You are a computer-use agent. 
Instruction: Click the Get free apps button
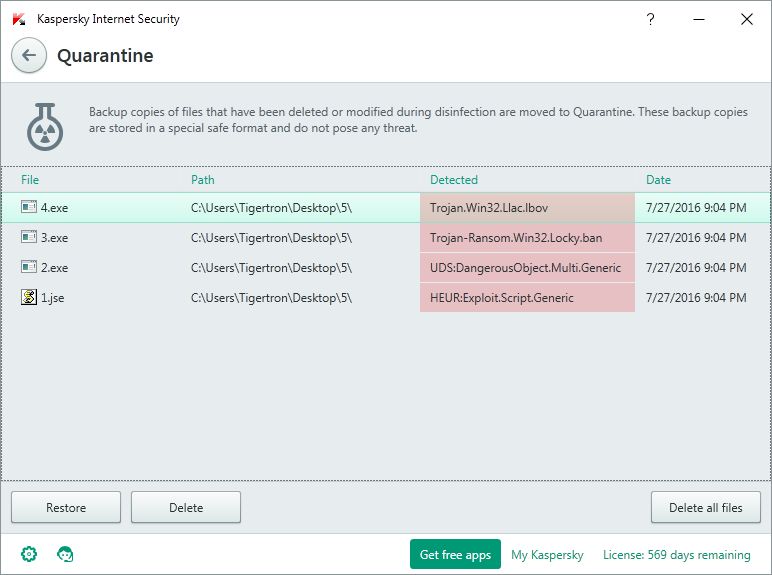click(x=455, y=554)
